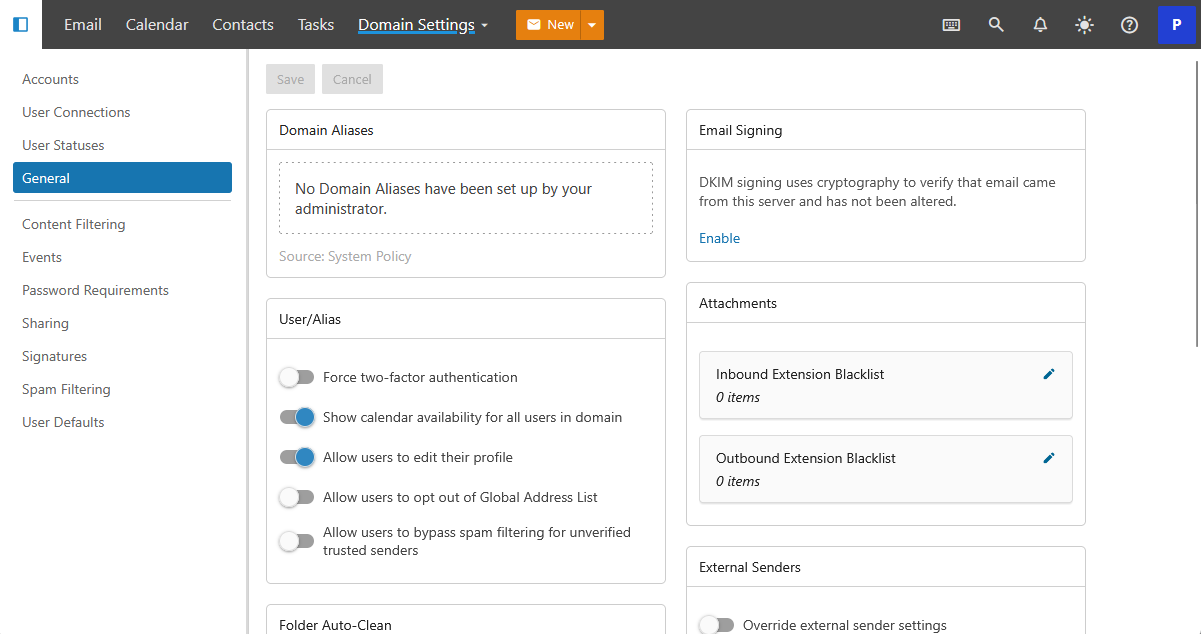This screenshot has height=634, width=1201.
Task: Enable Force two-factor authentication
Action: coord(296,377)
